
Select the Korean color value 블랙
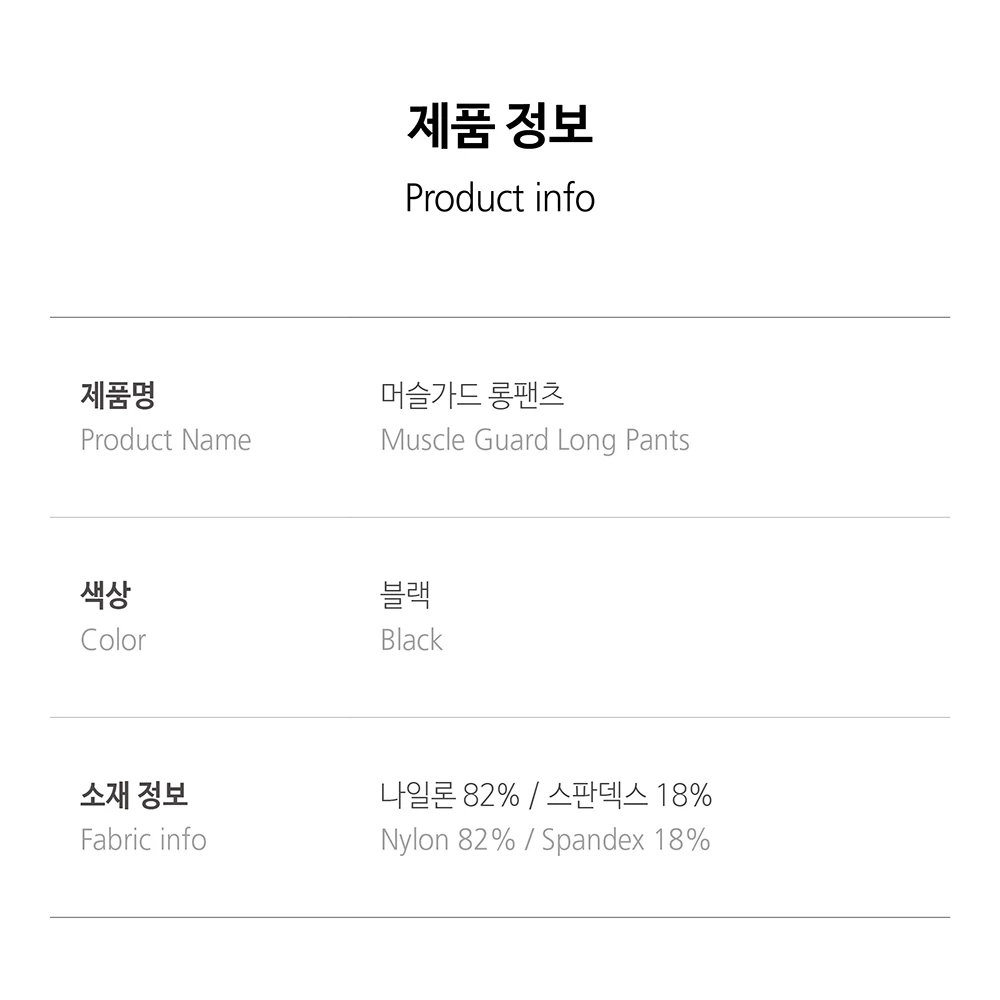[x=406, y=596]
